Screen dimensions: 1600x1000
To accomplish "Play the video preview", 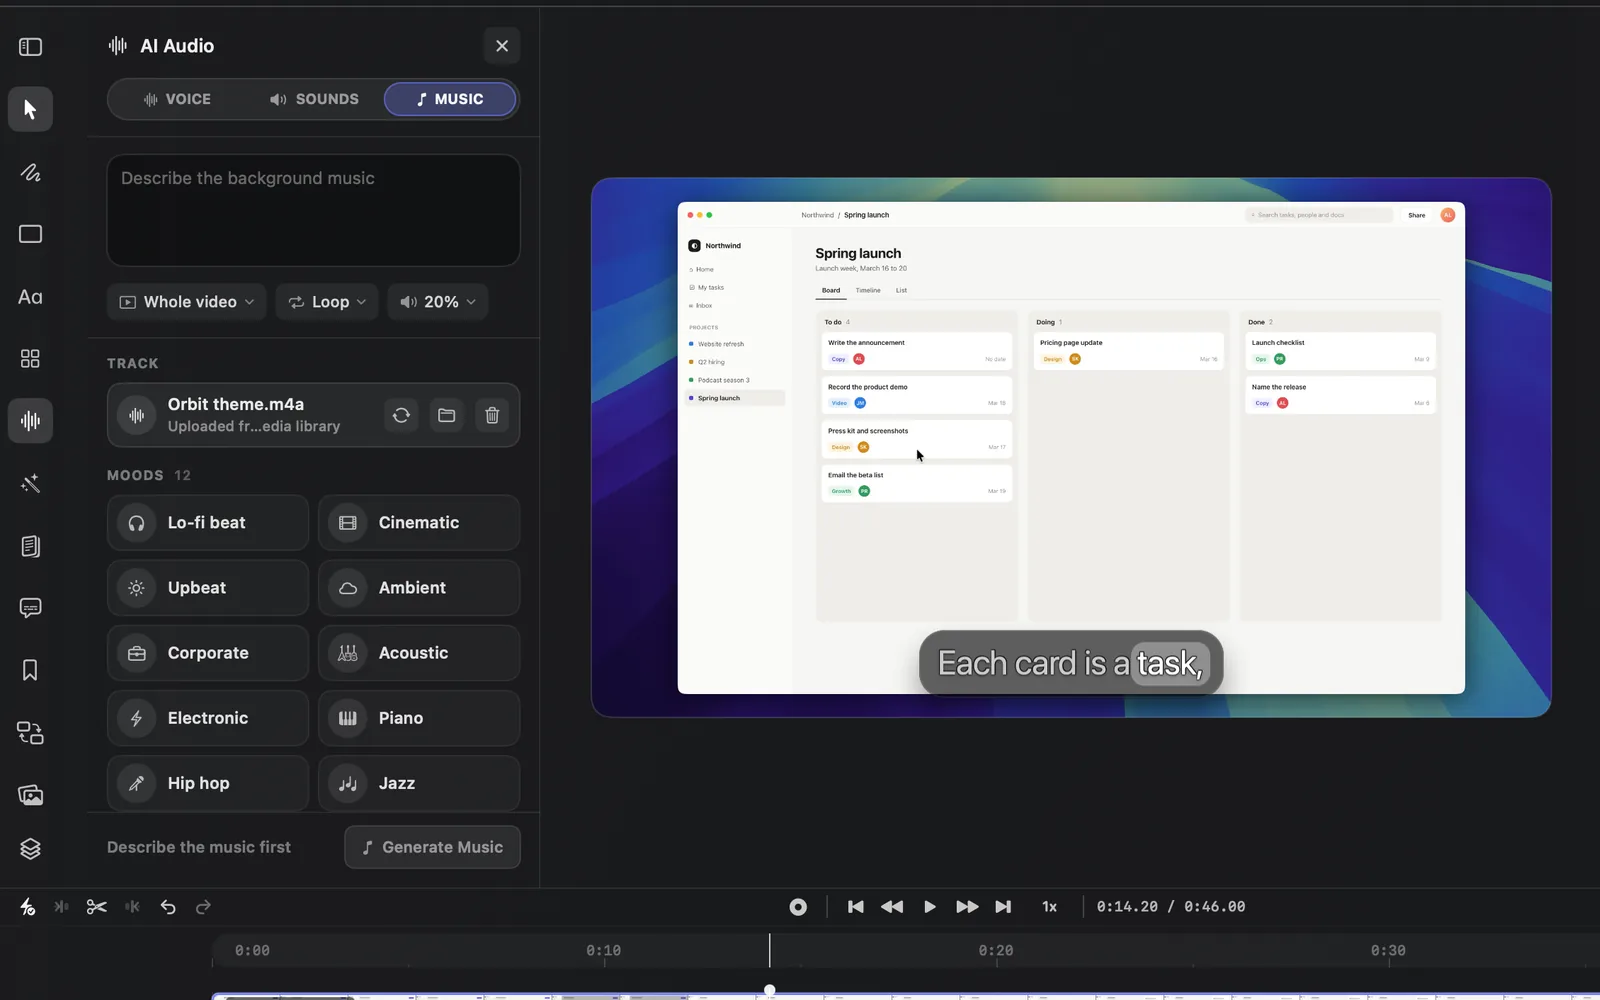I will [929, 907].
